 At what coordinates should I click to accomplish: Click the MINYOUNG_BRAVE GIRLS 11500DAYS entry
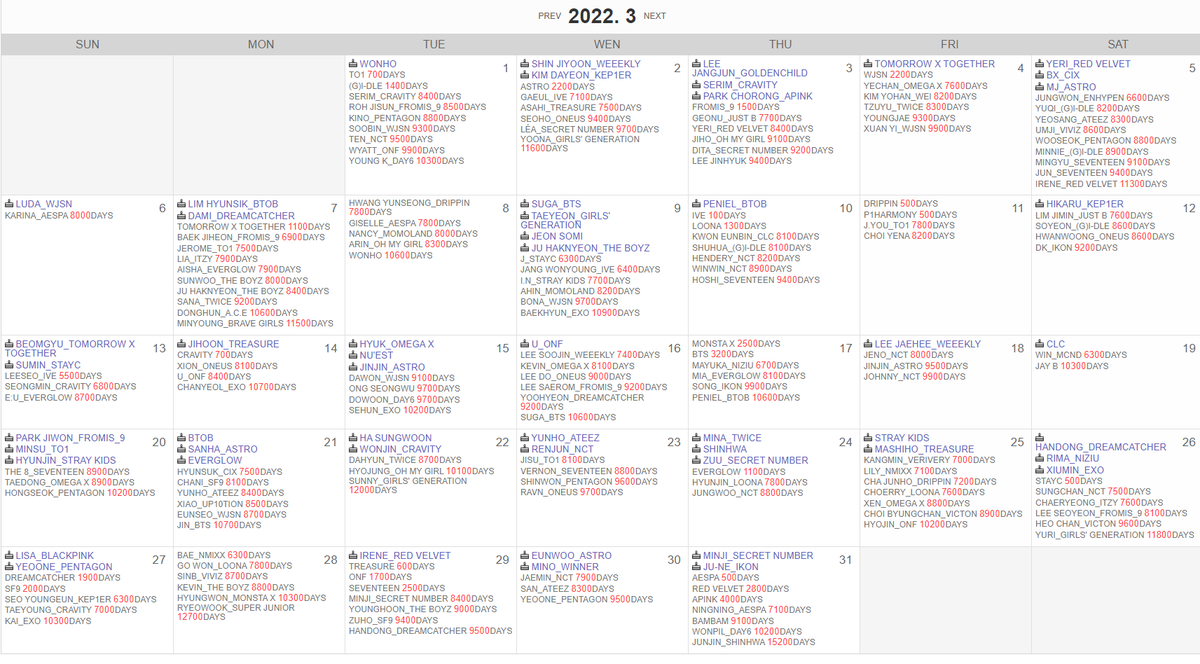(255, 323)
